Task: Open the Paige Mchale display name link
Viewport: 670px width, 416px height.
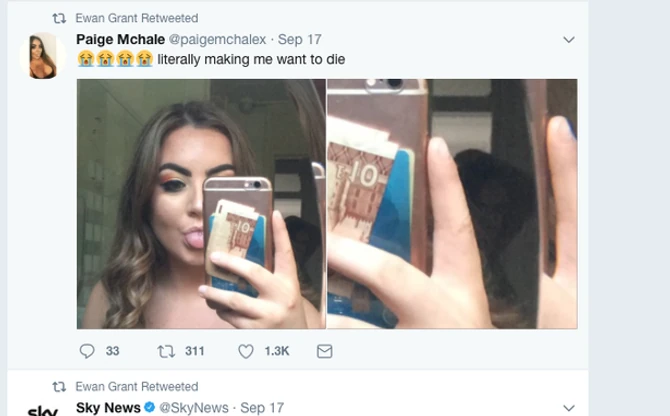Action: pyautogui.click(x=121, y=40)
